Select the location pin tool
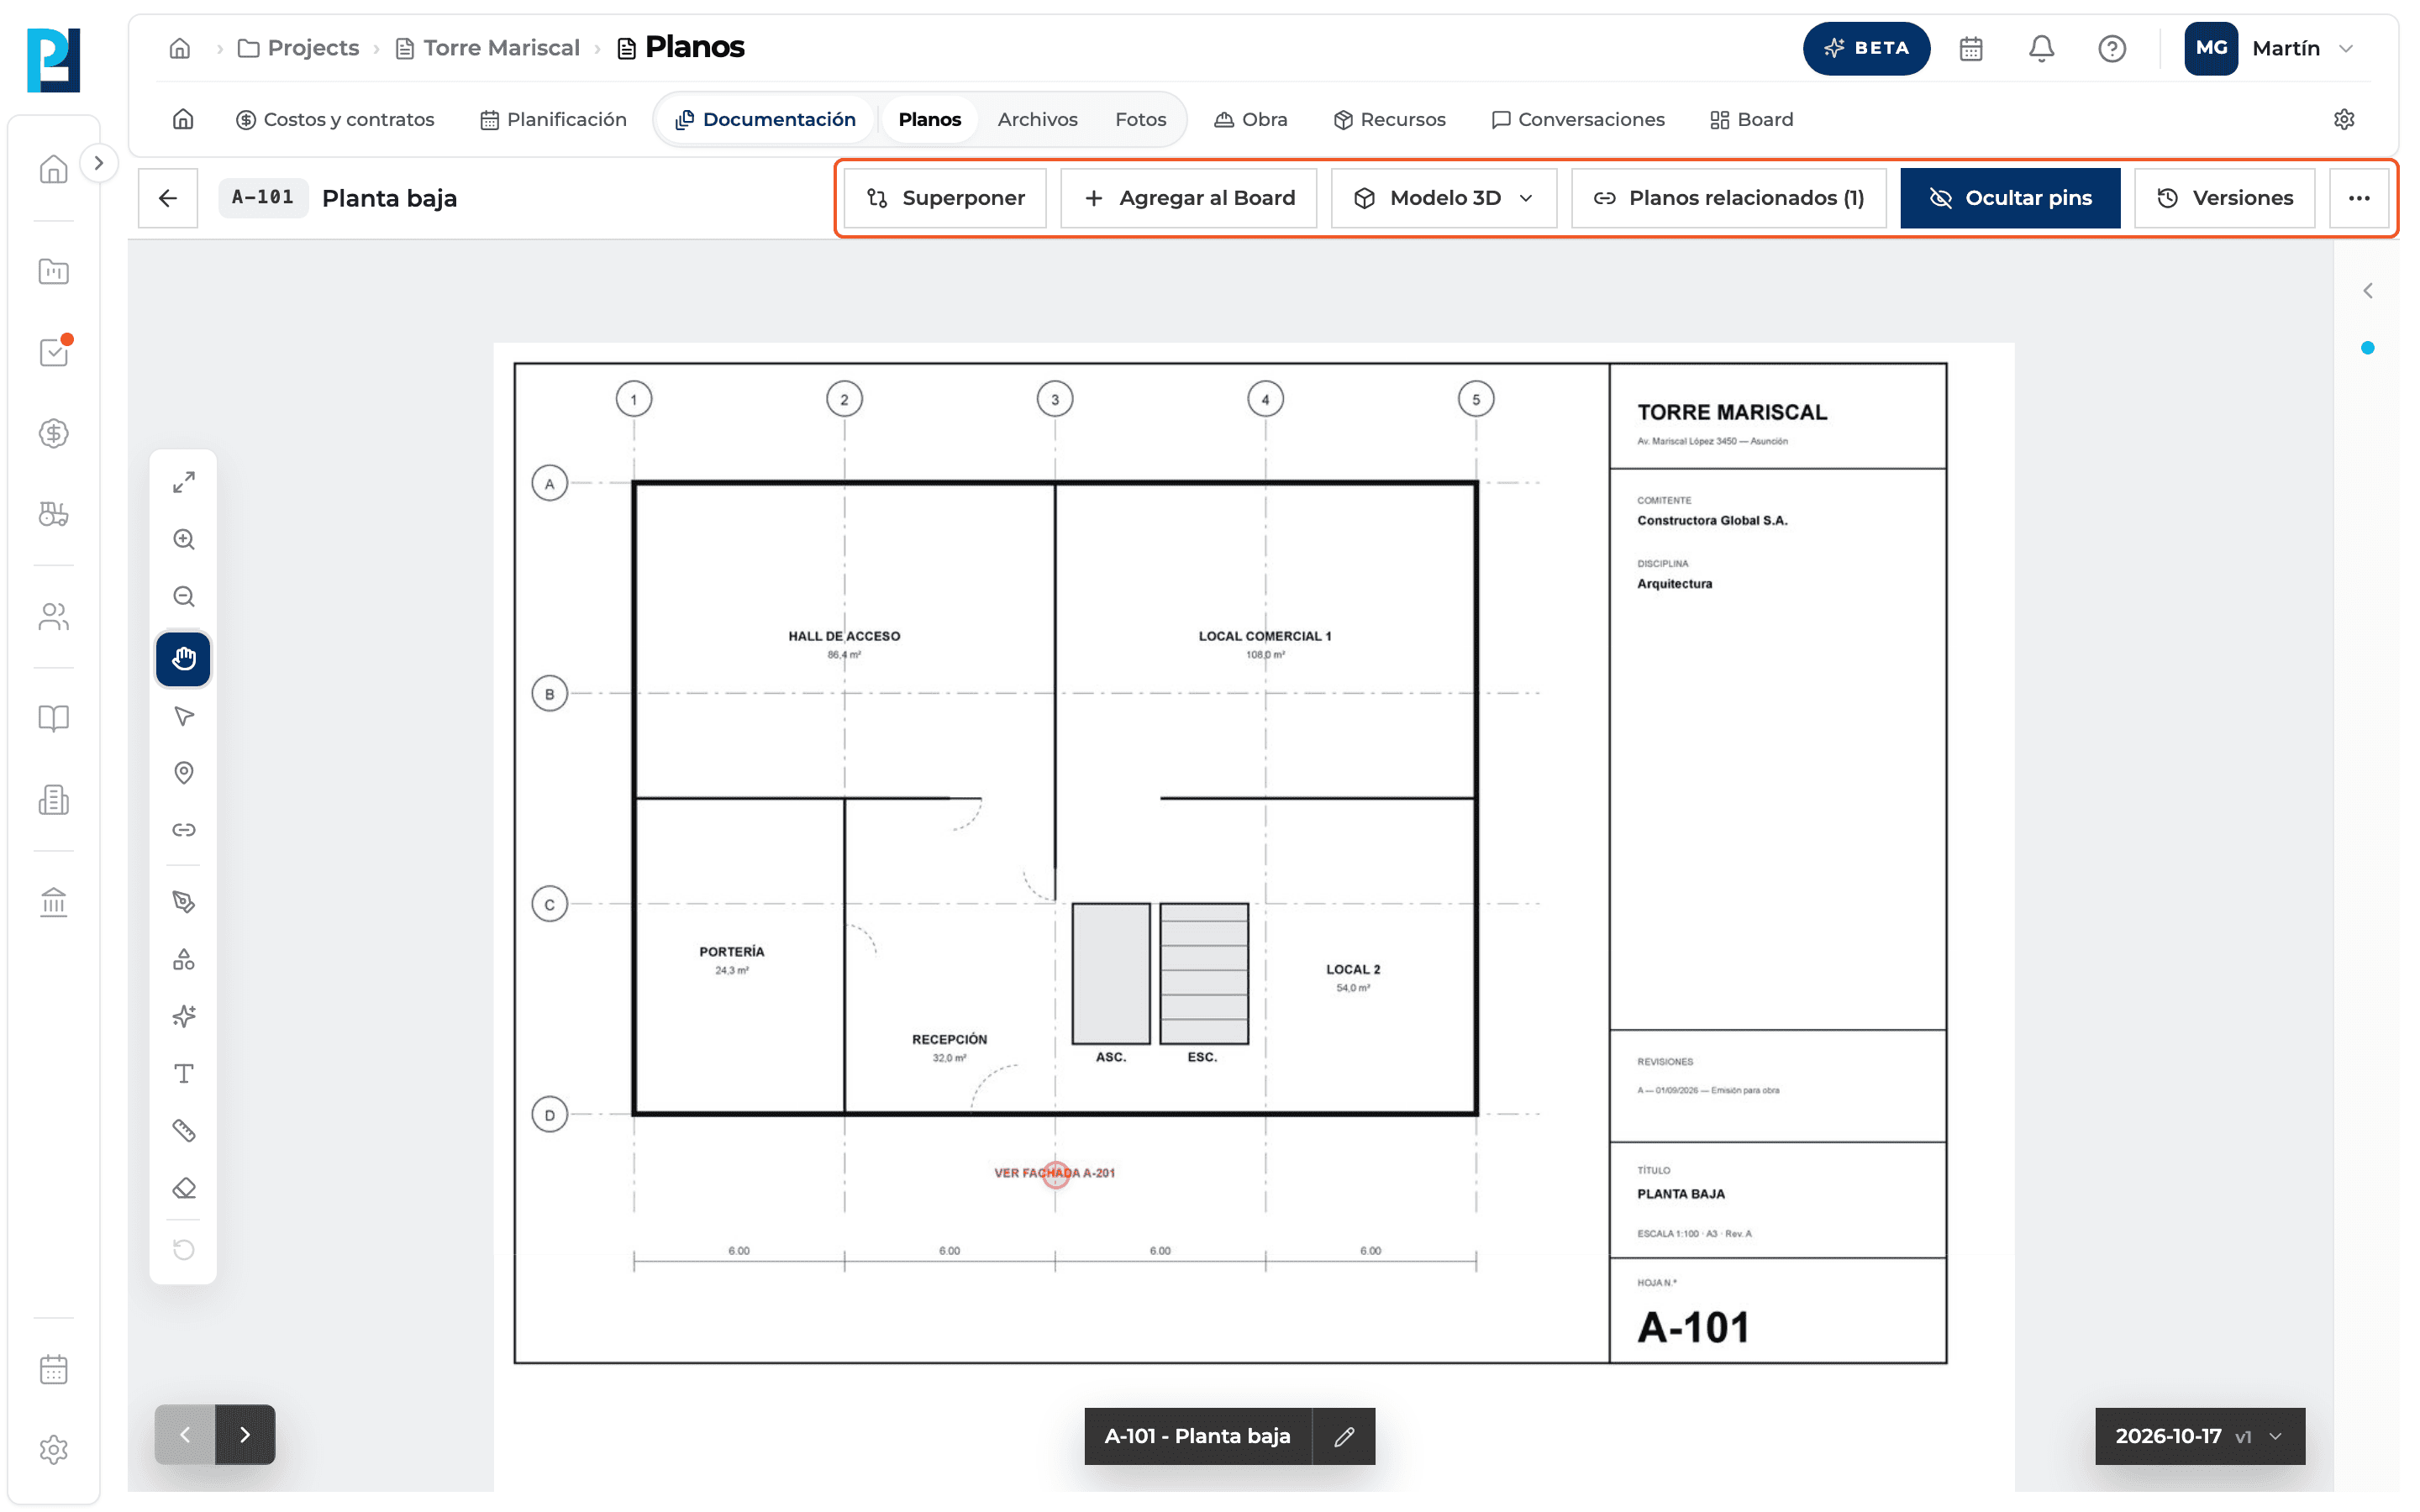 click(184, 773)
